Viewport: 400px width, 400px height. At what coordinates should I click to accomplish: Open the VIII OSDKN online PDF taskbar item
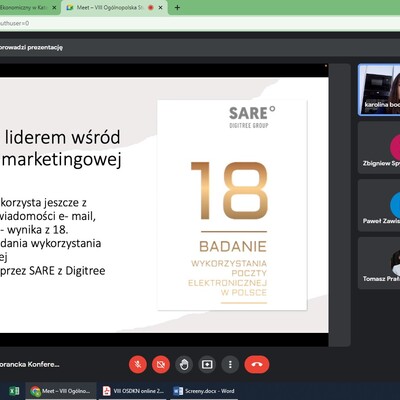point(134,391)
